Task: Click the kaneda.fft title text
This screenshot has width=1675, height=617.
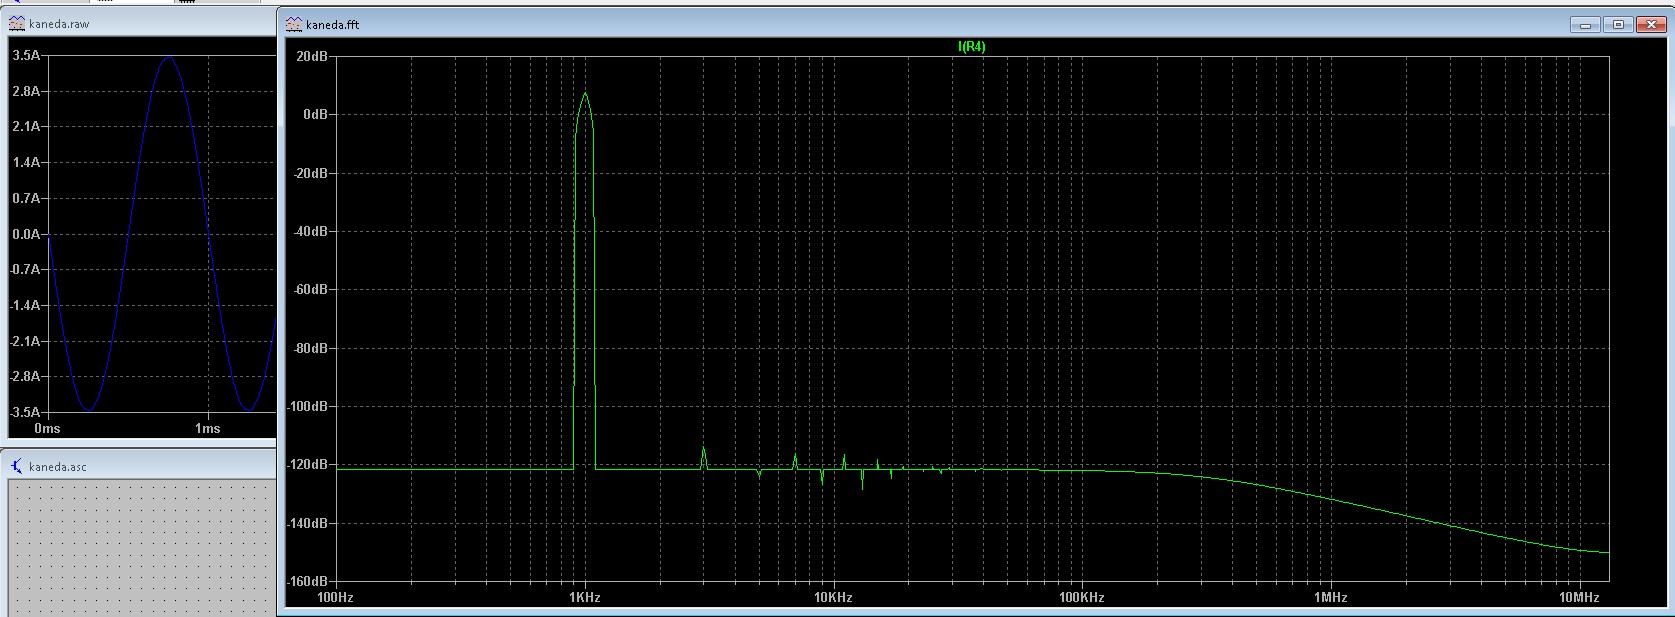Action: pyautogui.click(x=333, y=25)
